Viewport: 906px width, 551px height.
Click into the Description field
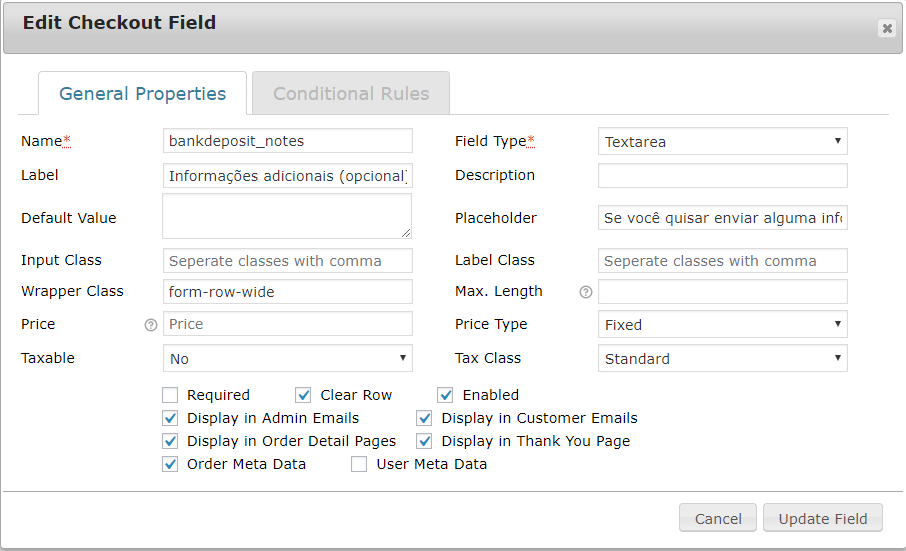pos(722,176)
